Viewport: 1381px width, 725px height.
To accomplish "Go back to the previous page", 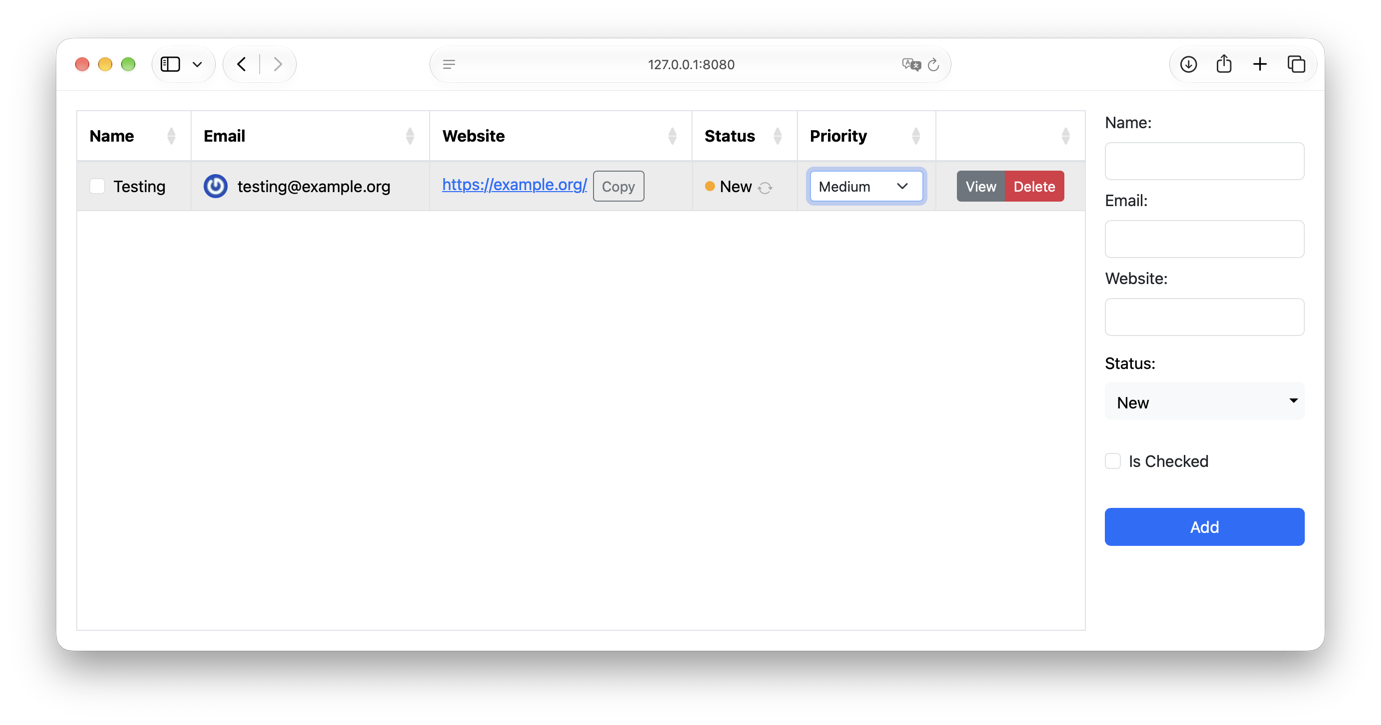I will pos(242,64).
